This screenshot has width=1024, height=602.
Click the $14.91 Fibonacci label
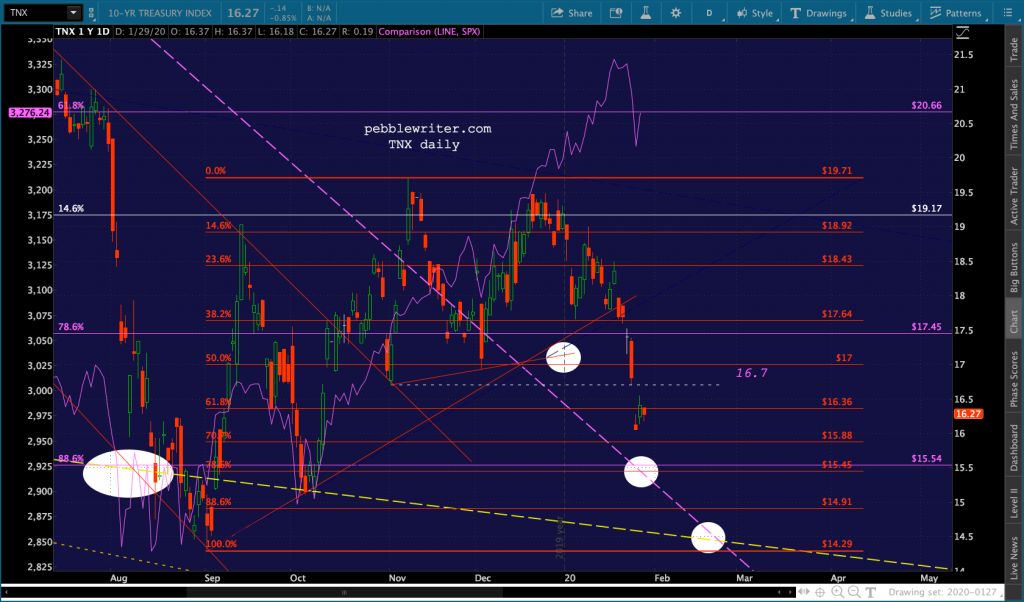837,502
